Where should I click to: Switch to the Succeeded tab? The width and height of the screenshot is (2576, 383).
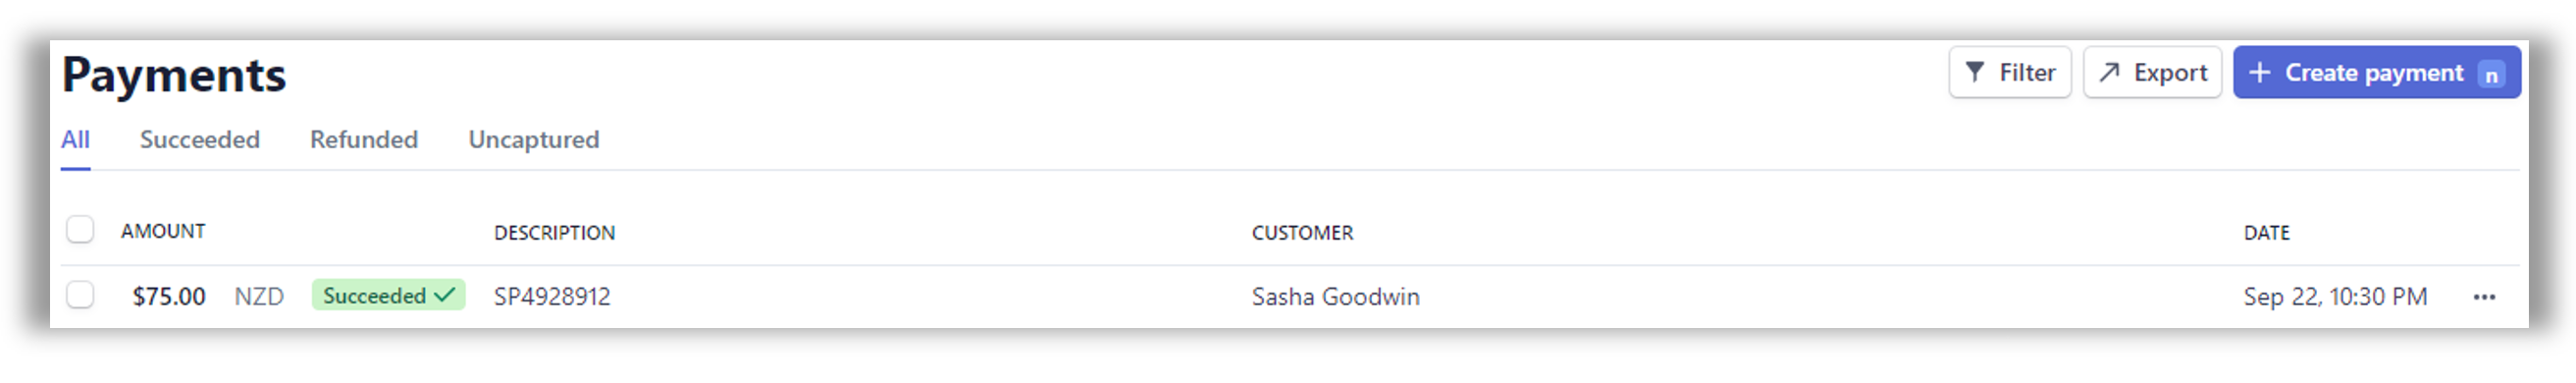pyautogui.click(x=200, y=140)
